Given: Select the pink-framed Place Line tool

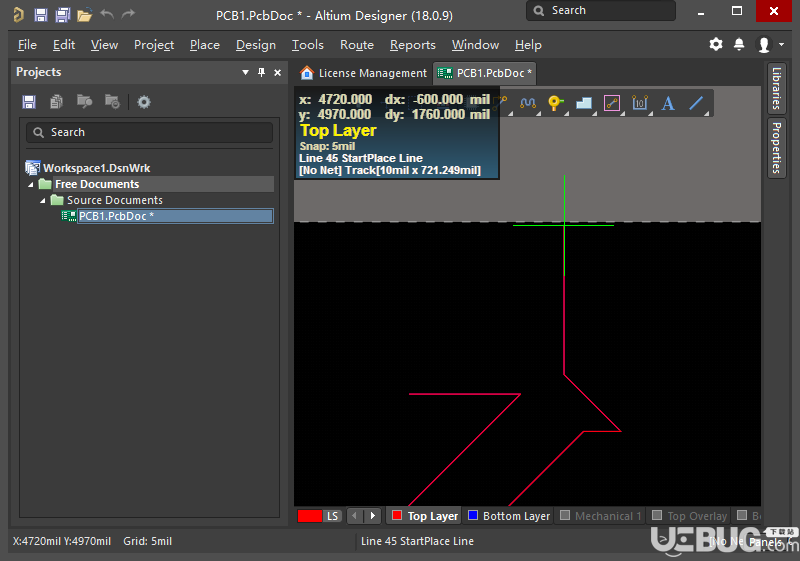Looking at the screenshot, I should pos(612,104).
